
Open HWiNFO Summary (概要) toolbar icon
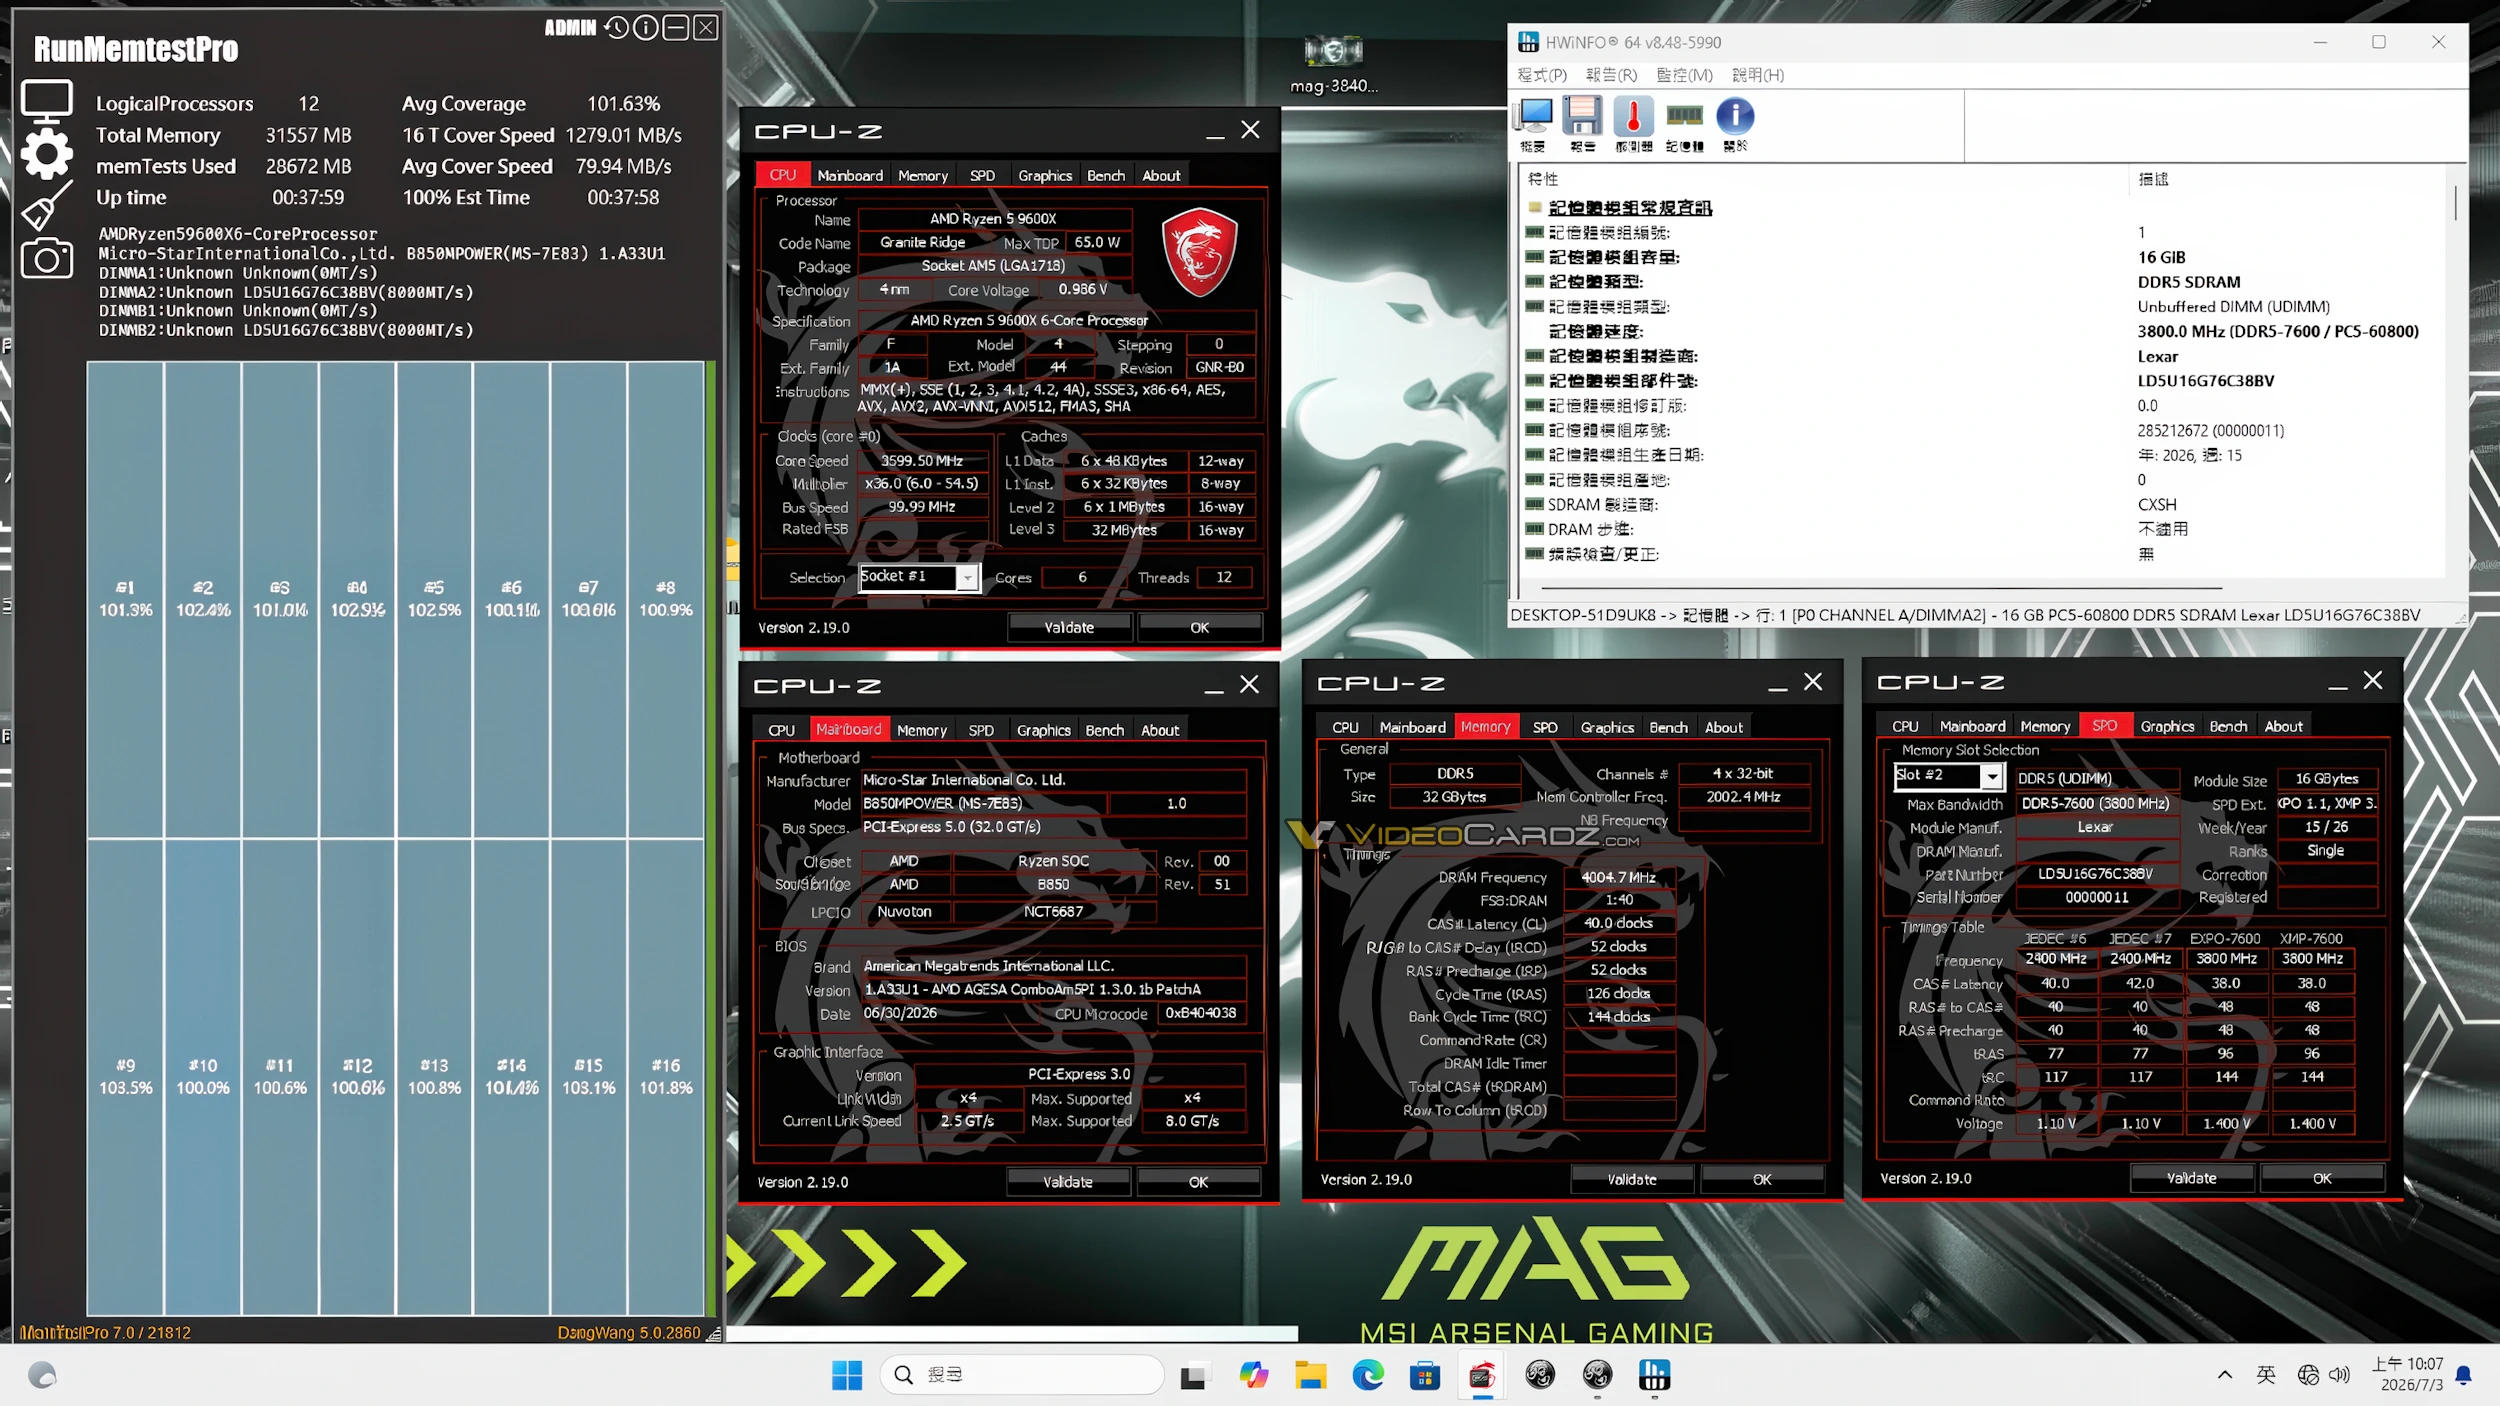click(x=1533, y=124)
